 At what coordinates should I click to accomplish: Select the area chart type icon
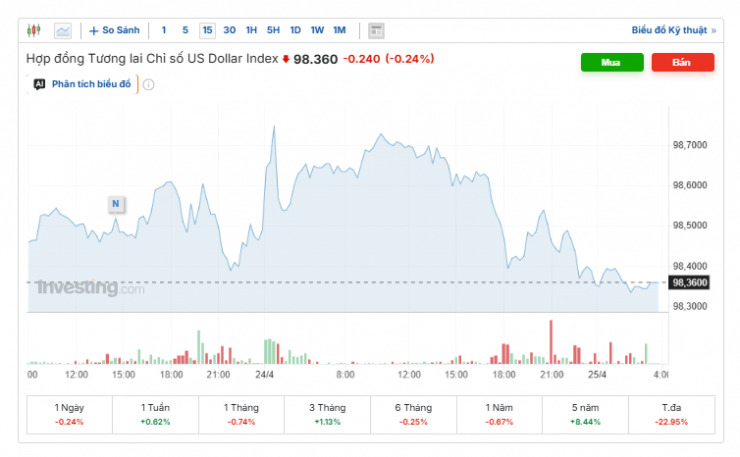[63, 31]
